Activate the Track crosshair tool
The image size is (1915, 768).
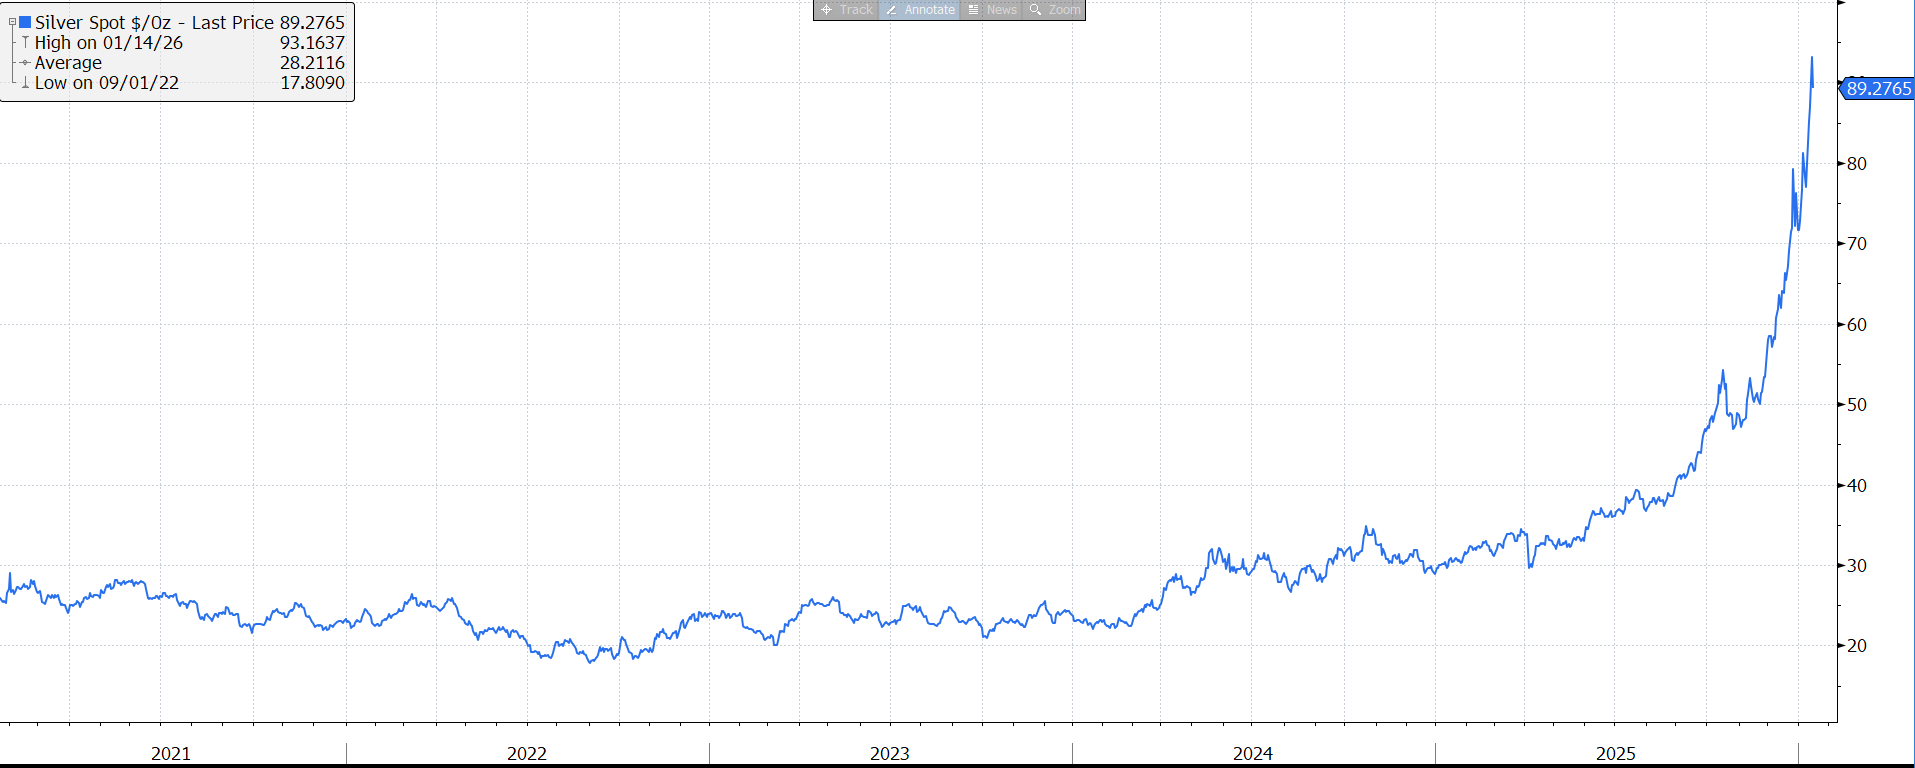pos(846,10)
